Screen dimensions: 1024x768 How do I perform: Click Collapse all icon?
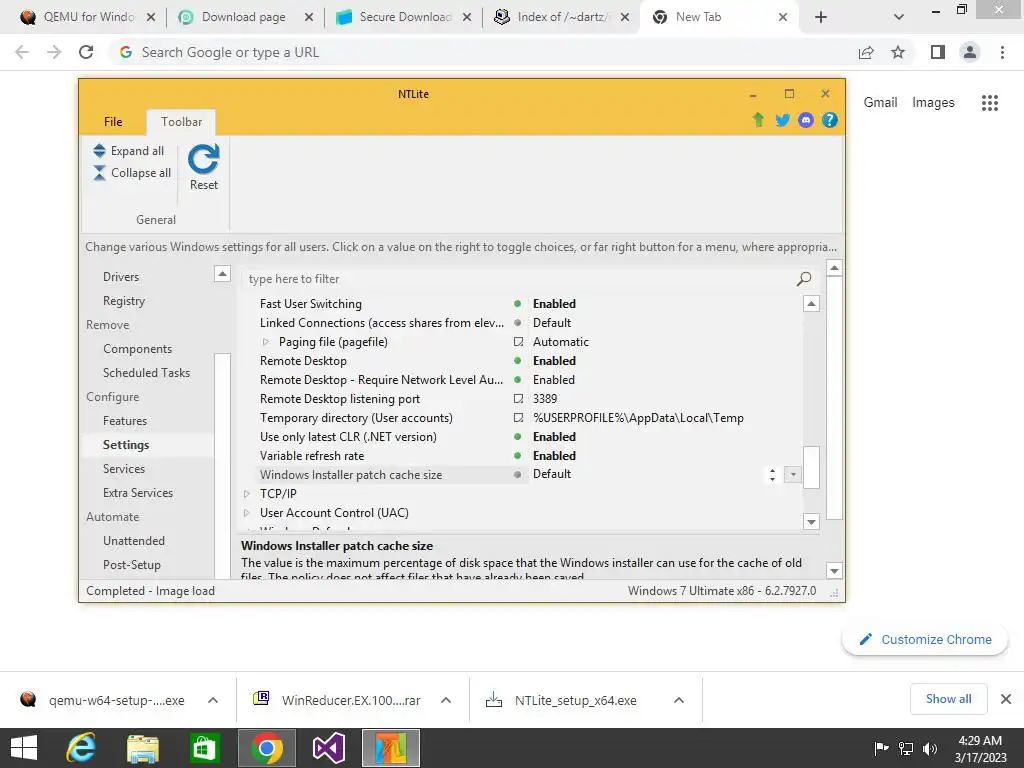99,172
